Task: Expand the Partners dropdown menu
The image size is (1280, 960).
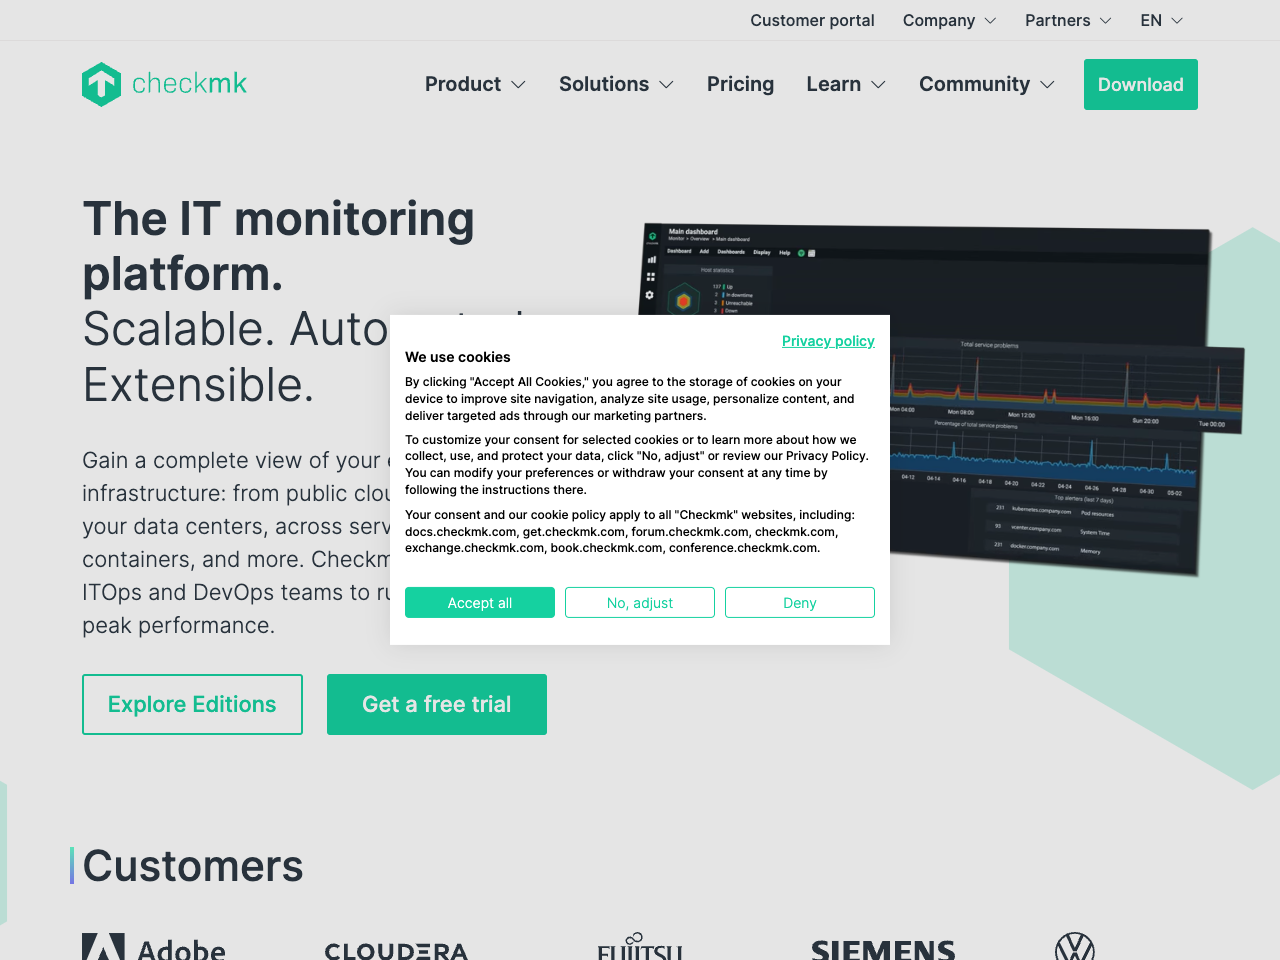Action: (1068, 20)
